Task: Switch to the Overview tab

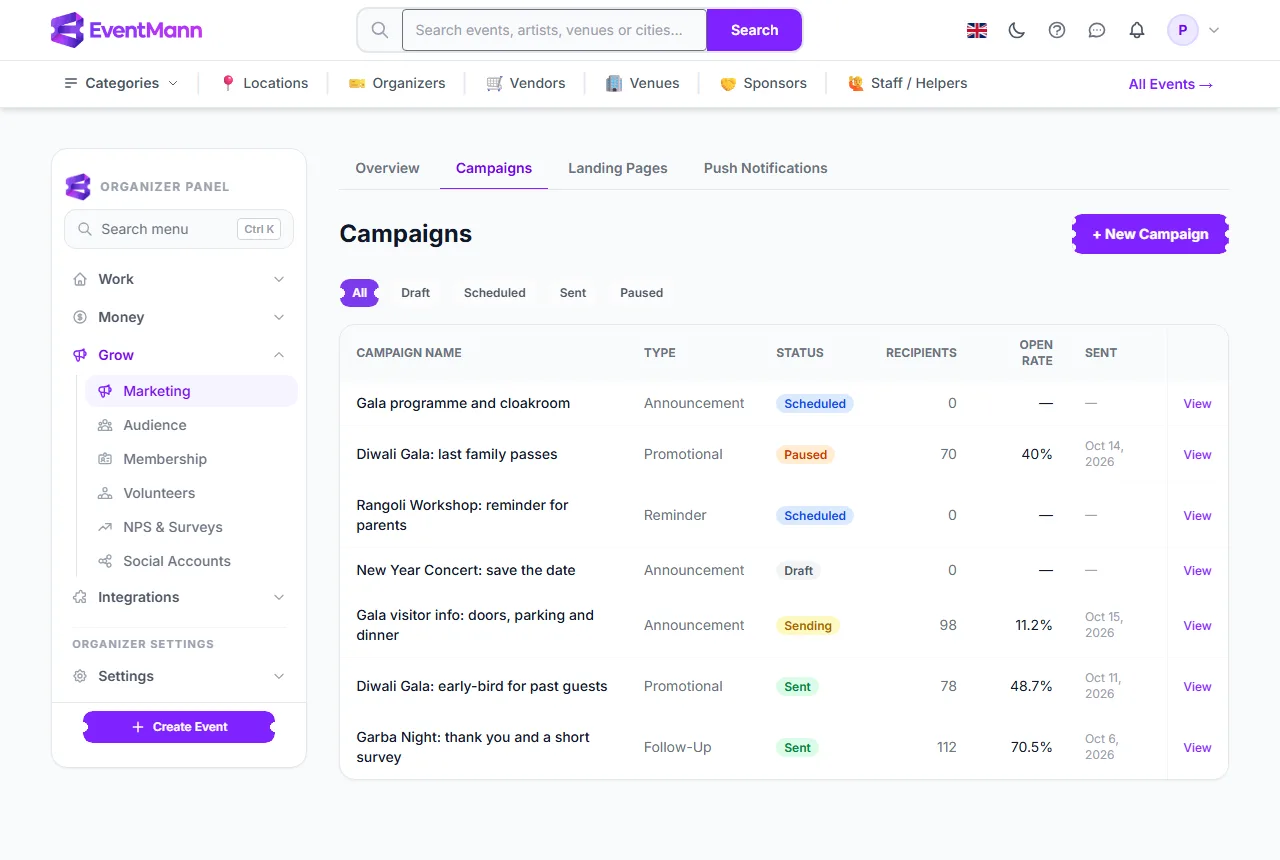Action: [387, 168]
